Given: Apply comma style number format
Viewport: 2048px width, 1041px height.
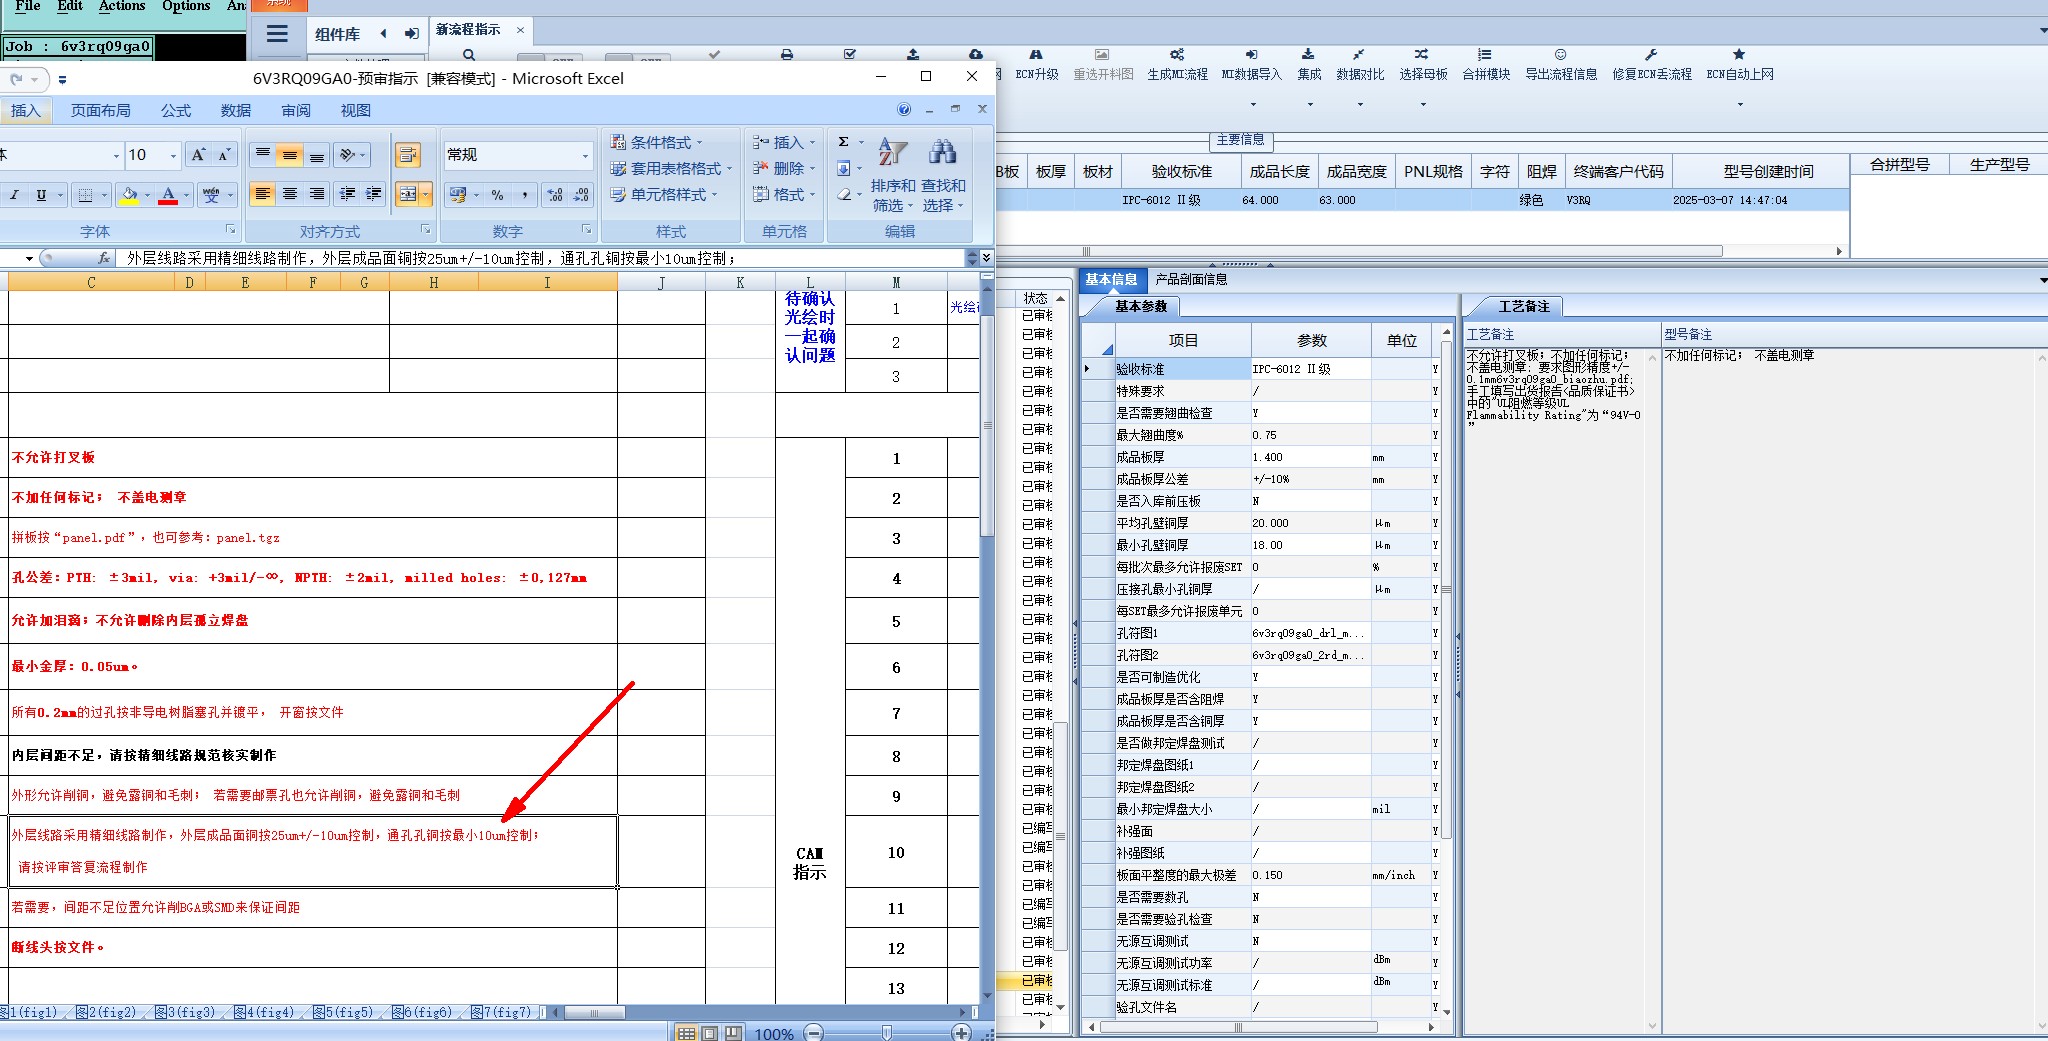Looking at the screenshot, I should coord(523,194).
